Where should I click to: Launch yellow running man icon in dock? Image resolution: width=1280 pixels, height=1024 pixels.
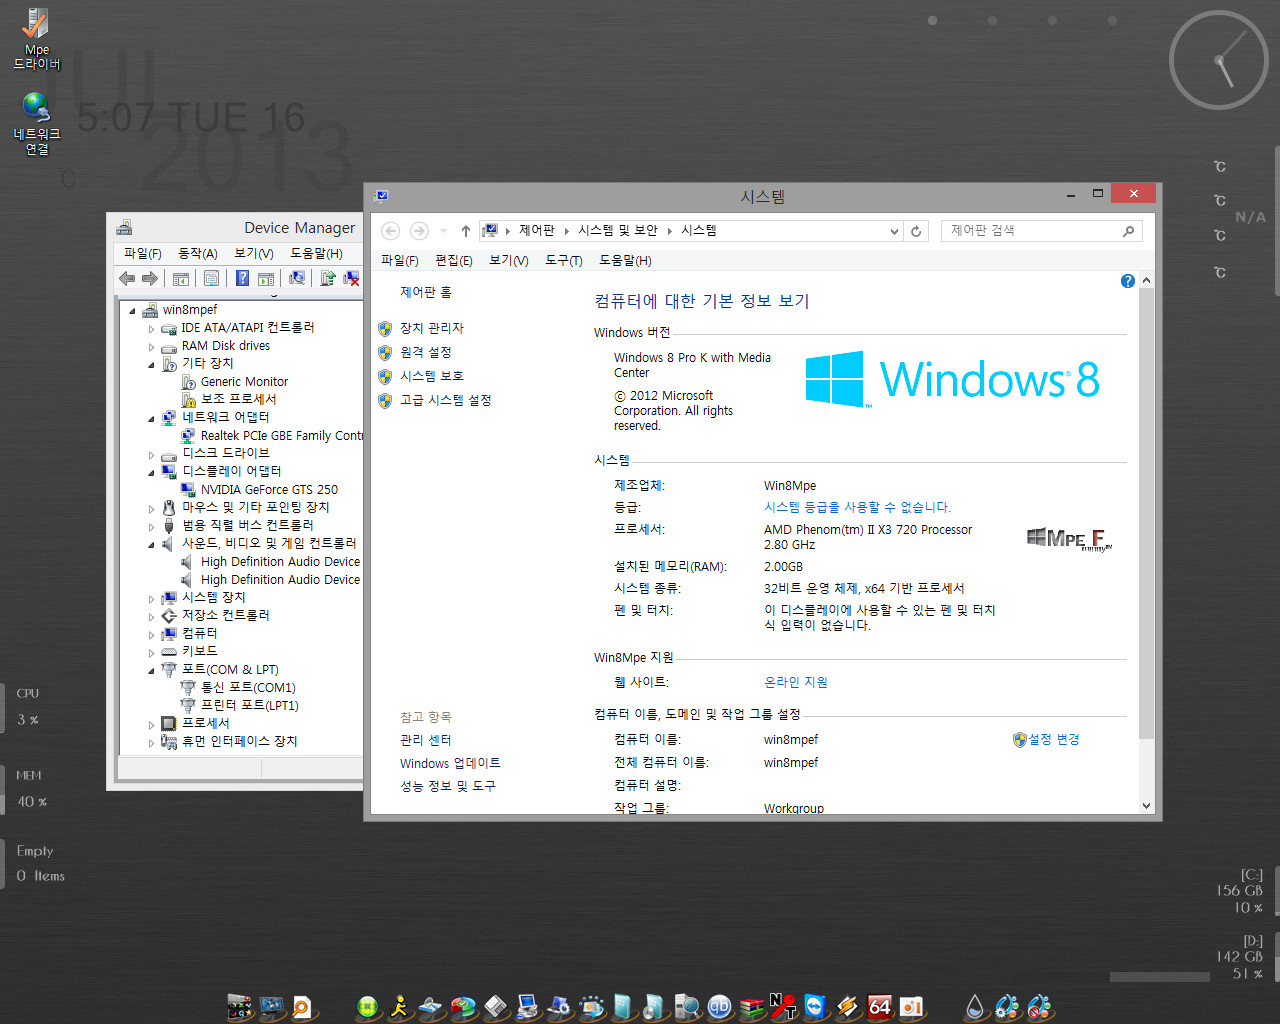point(398,1006)
